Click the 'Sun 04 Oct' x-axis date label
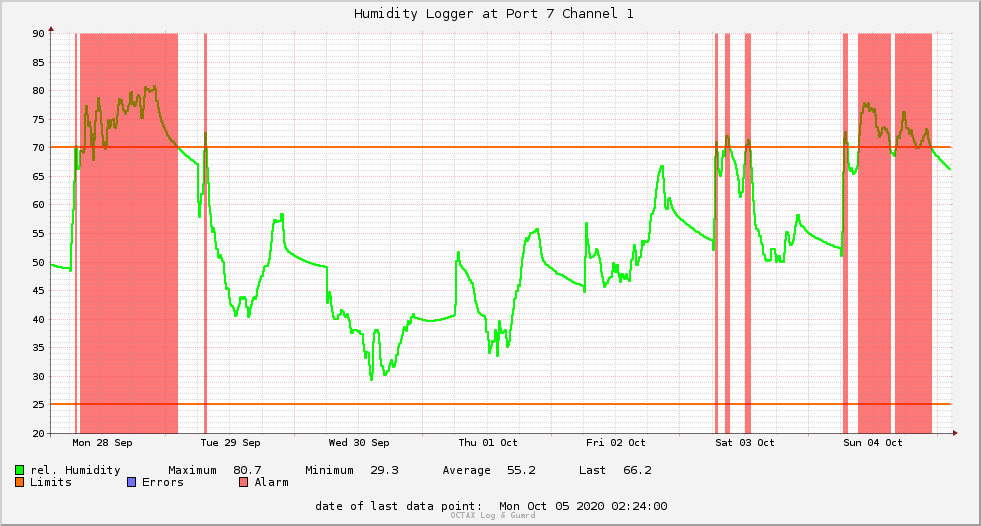981x526 pixels. point(873,443)
